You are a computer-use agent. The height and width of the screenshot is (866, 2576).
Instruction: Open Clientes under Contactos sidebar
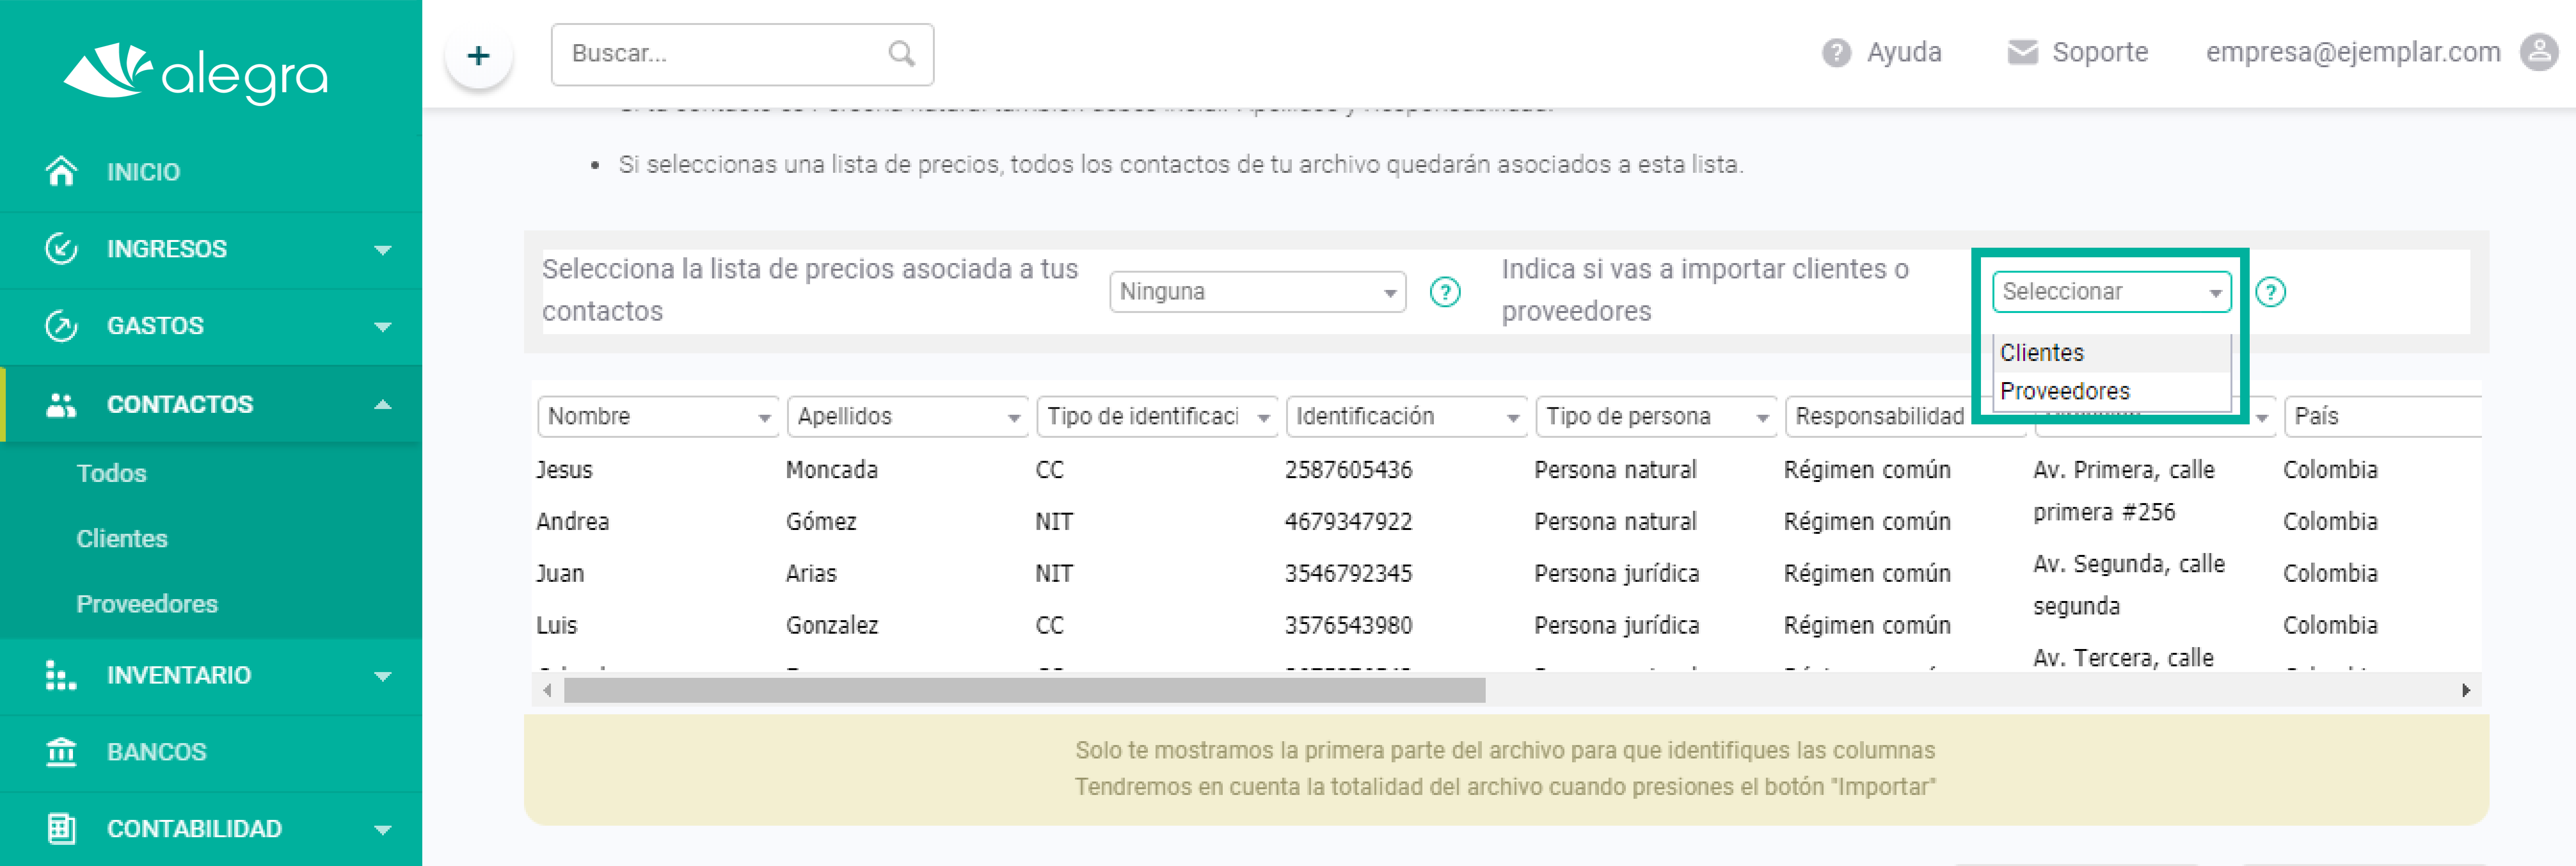pyautogui.click(x=122, y=538)
